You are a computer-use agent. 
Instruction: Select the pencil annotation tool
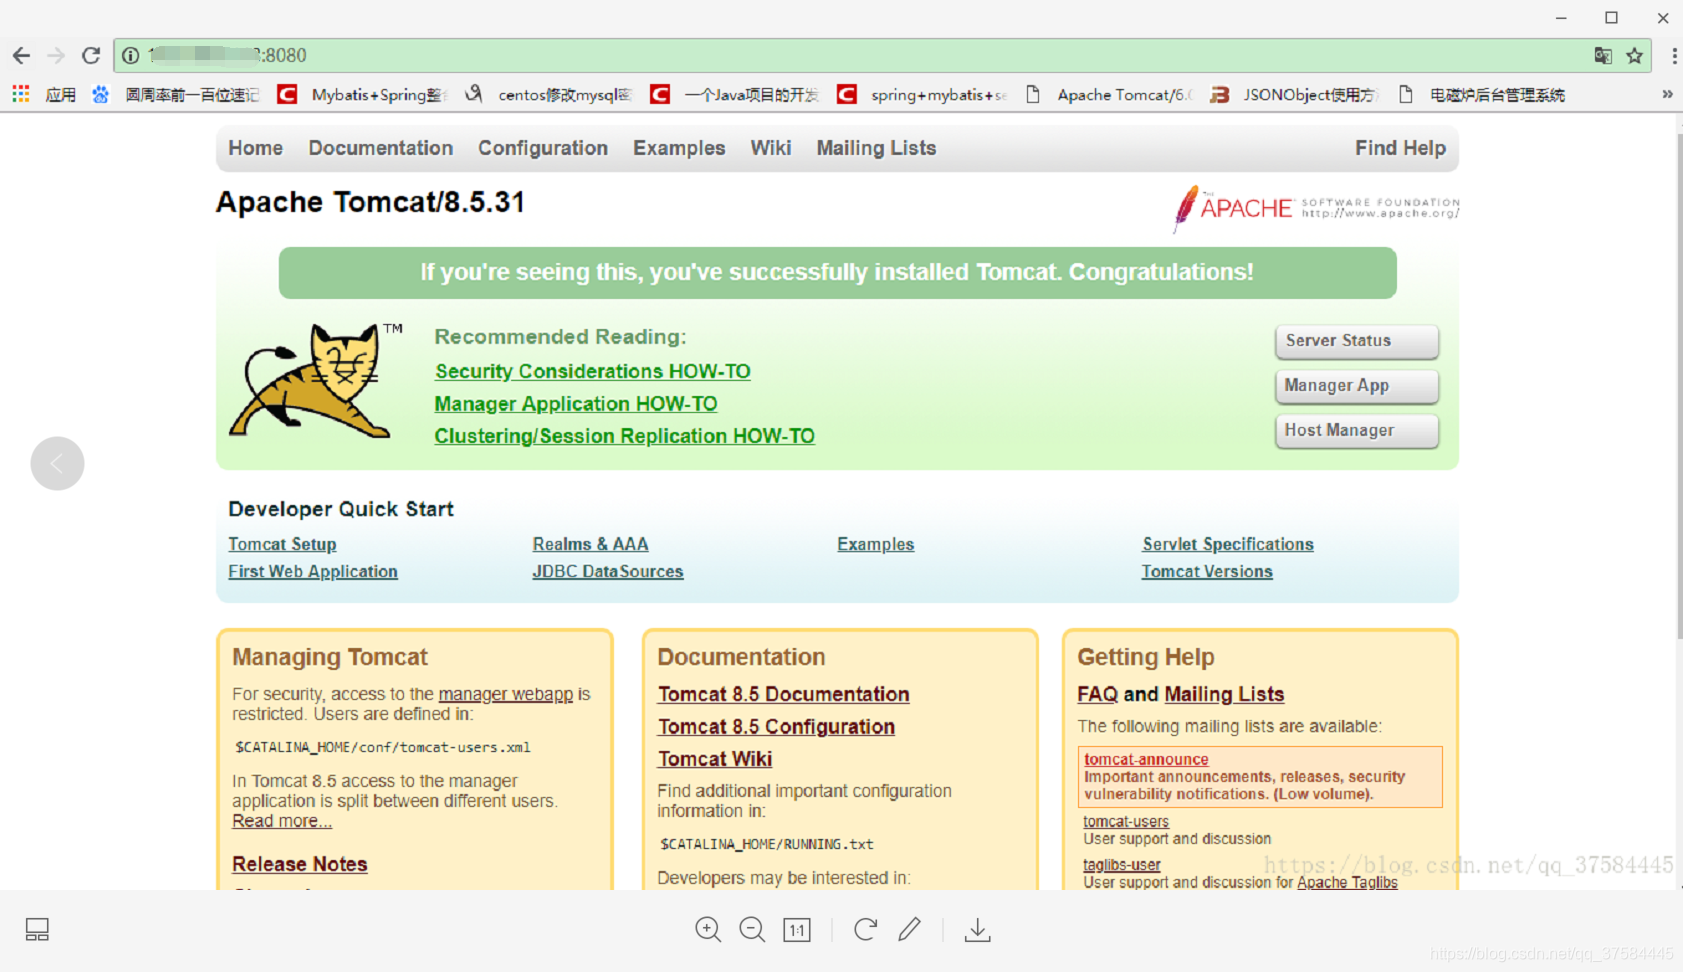pos(910,929)
